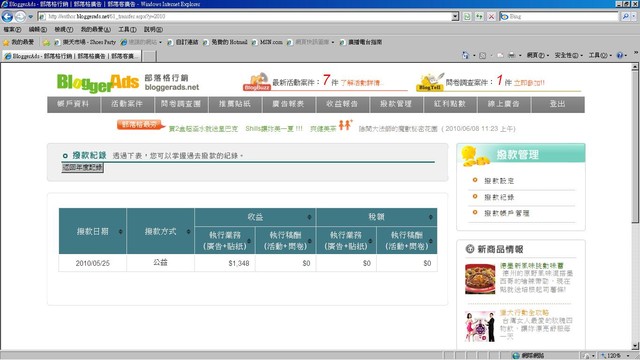This screenshot has height=360, width=640.
Task: Click the Home icon in command bar
Action: click(465, 55)
